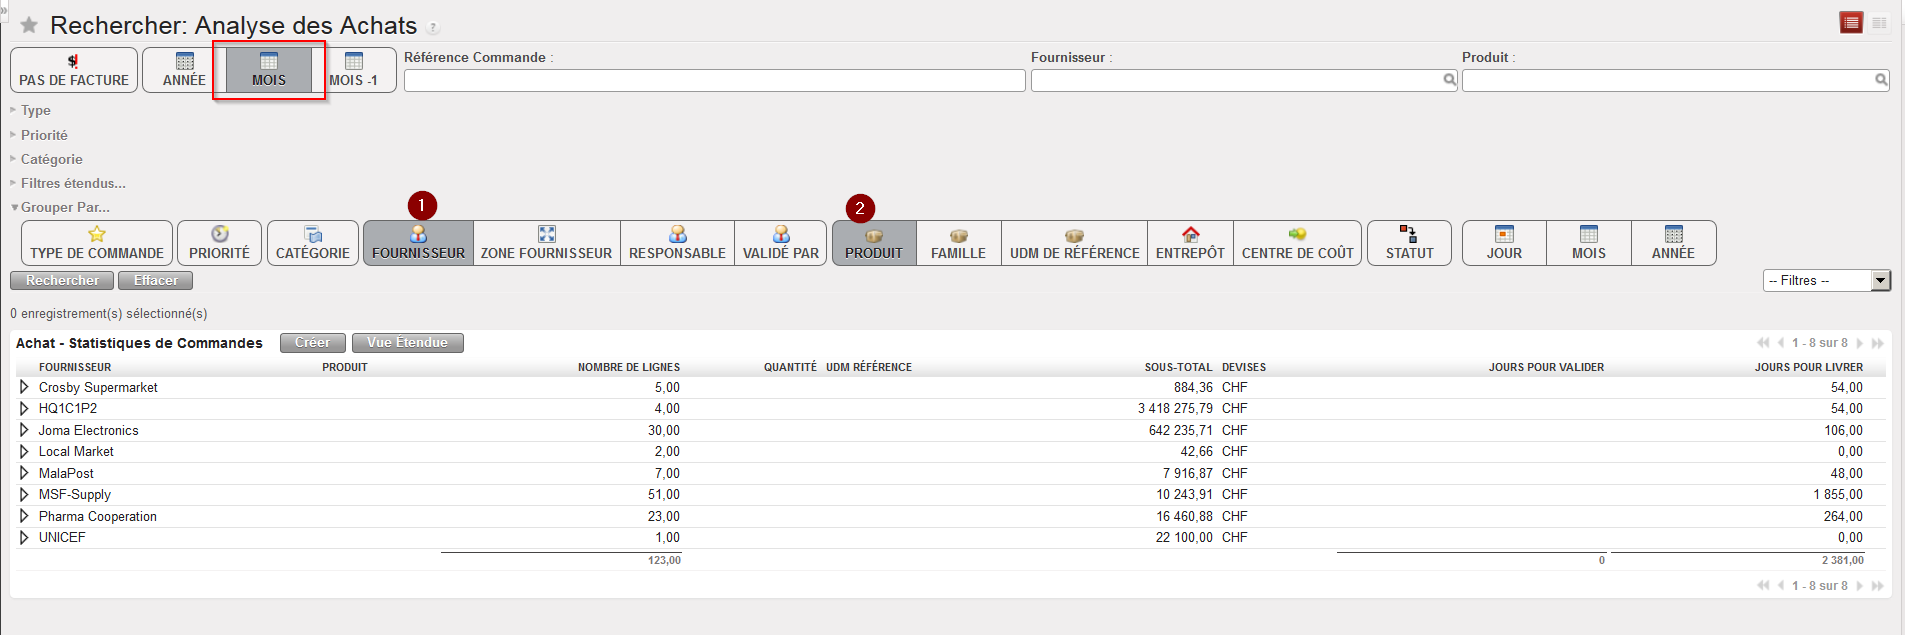Expand the Filtres étendus section
Screen dimensions: 1905x635
pos(73,183)
